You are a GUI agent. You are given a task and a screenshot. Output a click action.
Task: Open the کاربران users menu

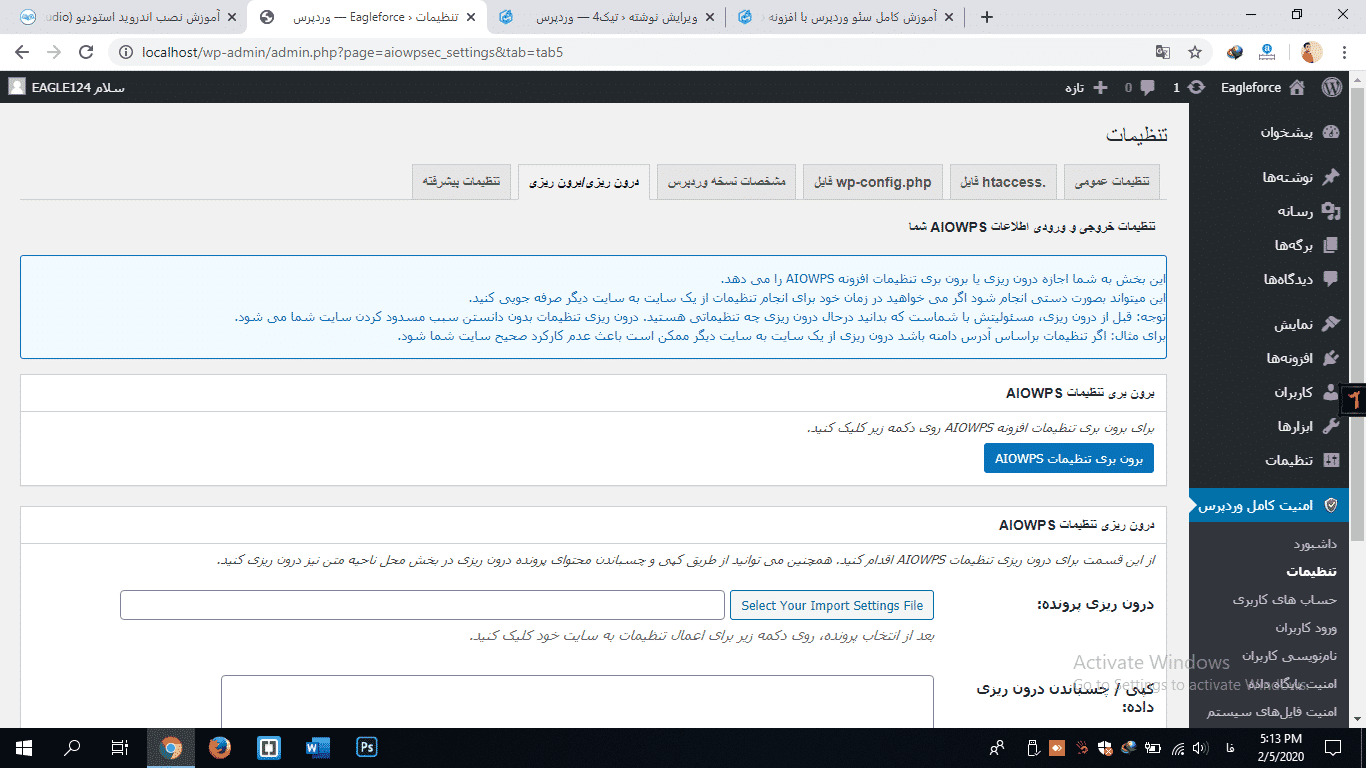(x=1270, y=392)
